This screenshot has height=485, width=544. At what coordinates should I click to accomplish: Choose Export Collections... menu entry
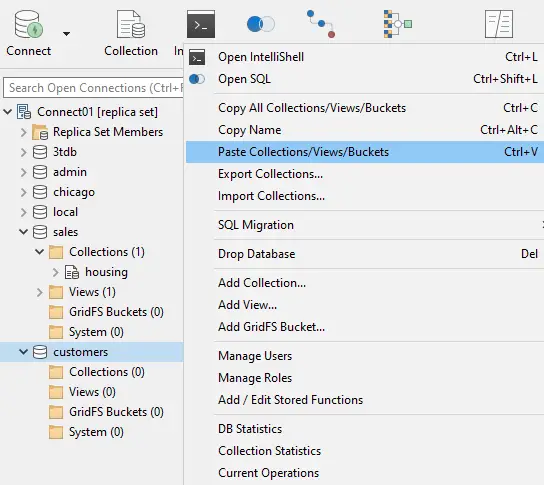[365, 174]
